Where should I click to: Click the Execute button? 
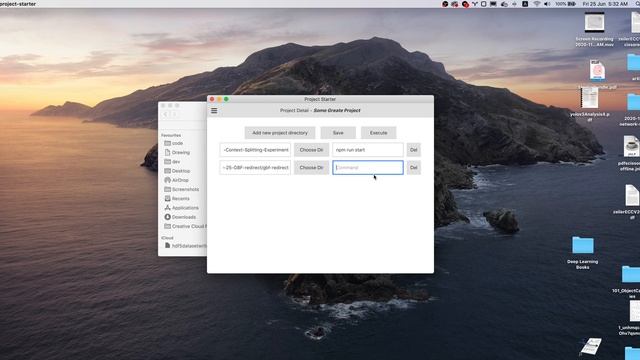tap(378, 133)
